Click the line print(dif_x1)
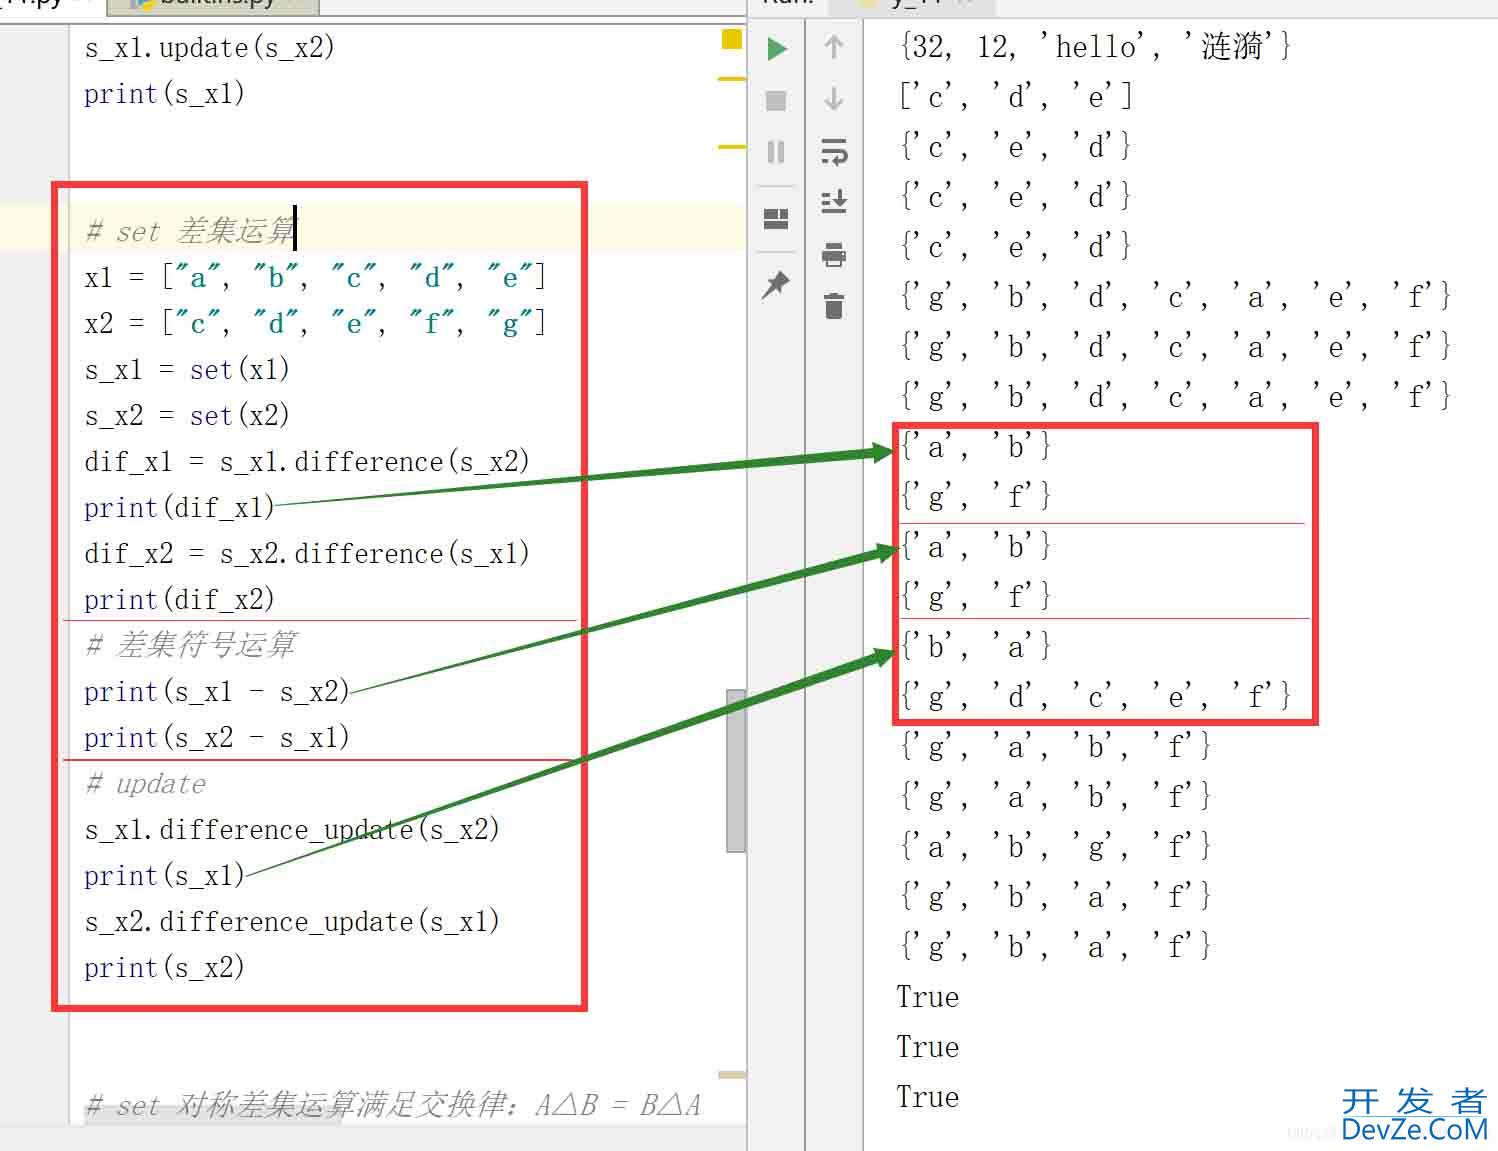The image size is (1498, 1151). click(179, 508)
